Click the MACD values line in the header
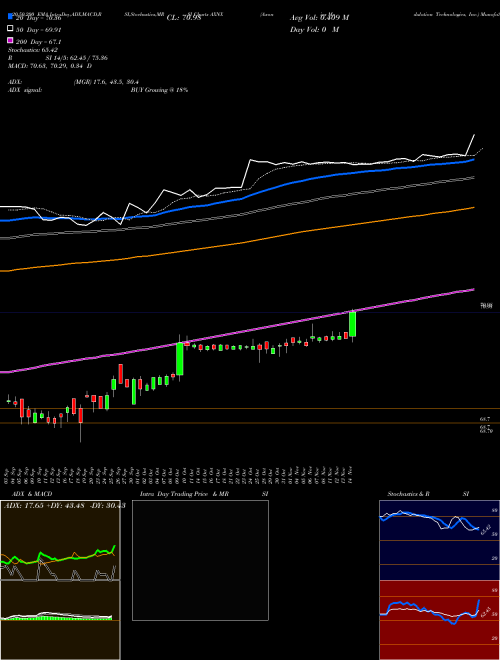 (x=50, y=66)
